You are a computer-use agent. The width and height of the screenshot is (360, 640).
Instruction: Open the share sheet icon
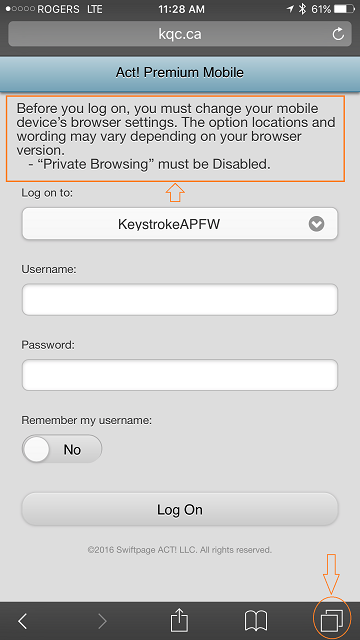[179, 620]
